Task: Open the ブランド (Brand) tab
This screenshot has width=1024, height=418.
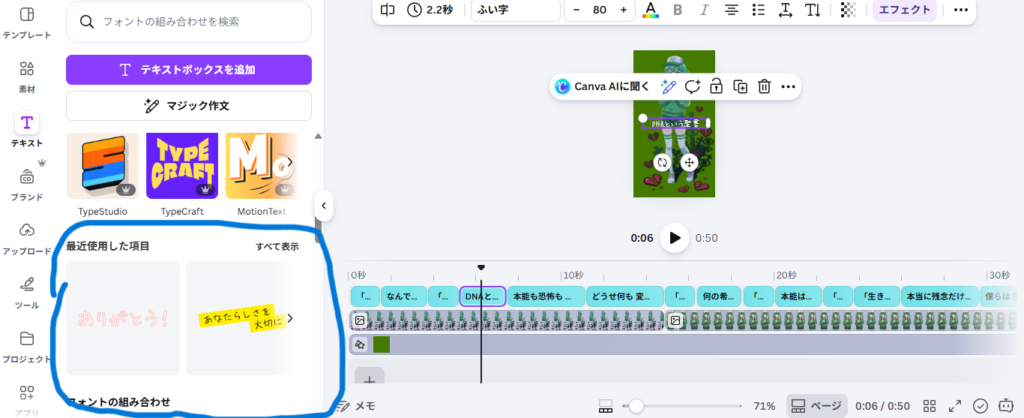Action: pos(27,183)
